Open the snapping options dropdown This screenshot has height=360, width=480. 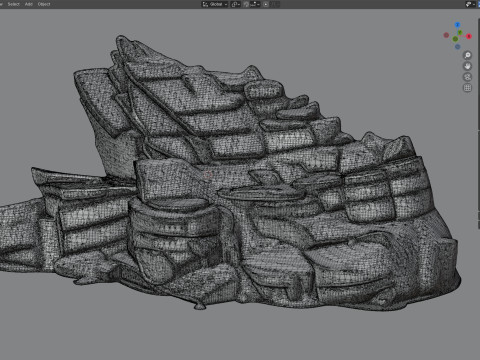pyautogui.click(x=255, y=4)
